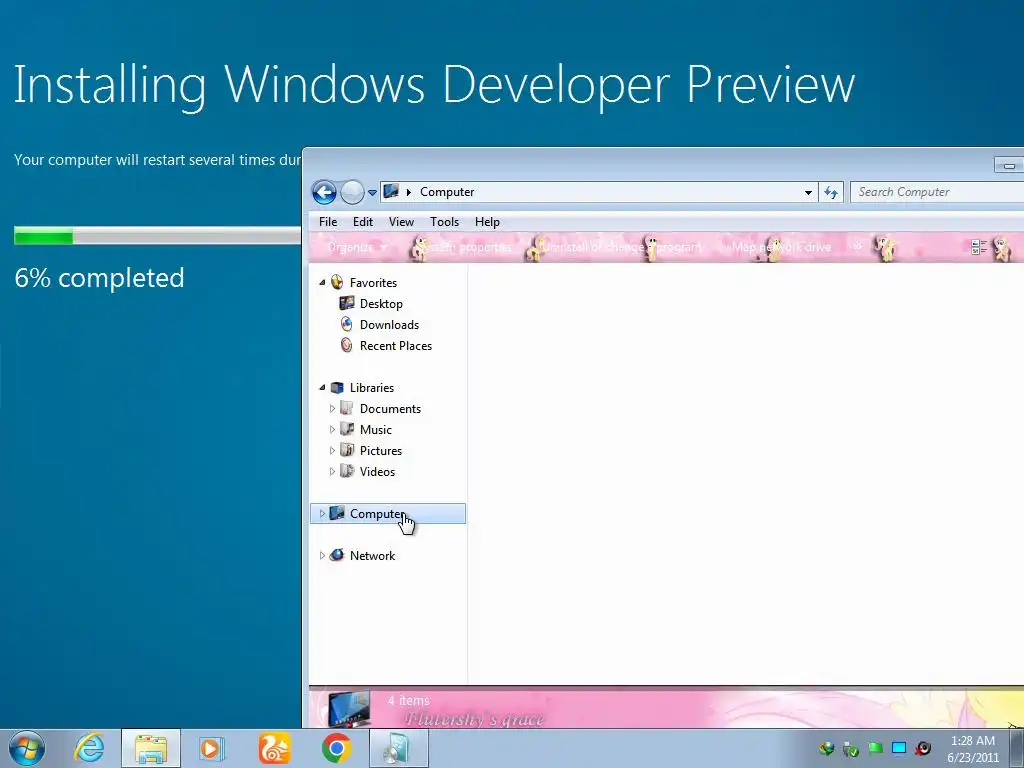Open Windows Media Player from taskbar

click(x=211, y=748)
